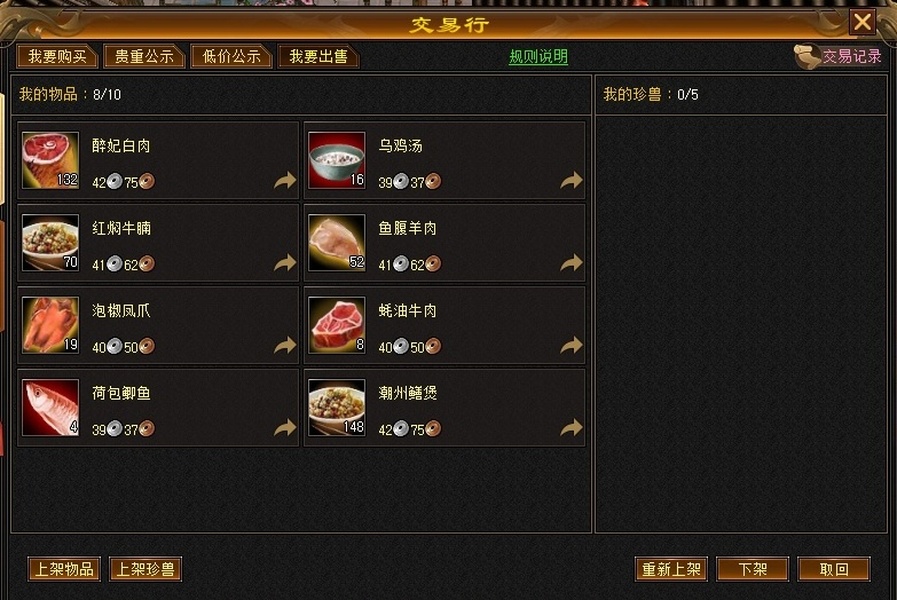Click the 上架珍兽 button

[x=145, y=569]
